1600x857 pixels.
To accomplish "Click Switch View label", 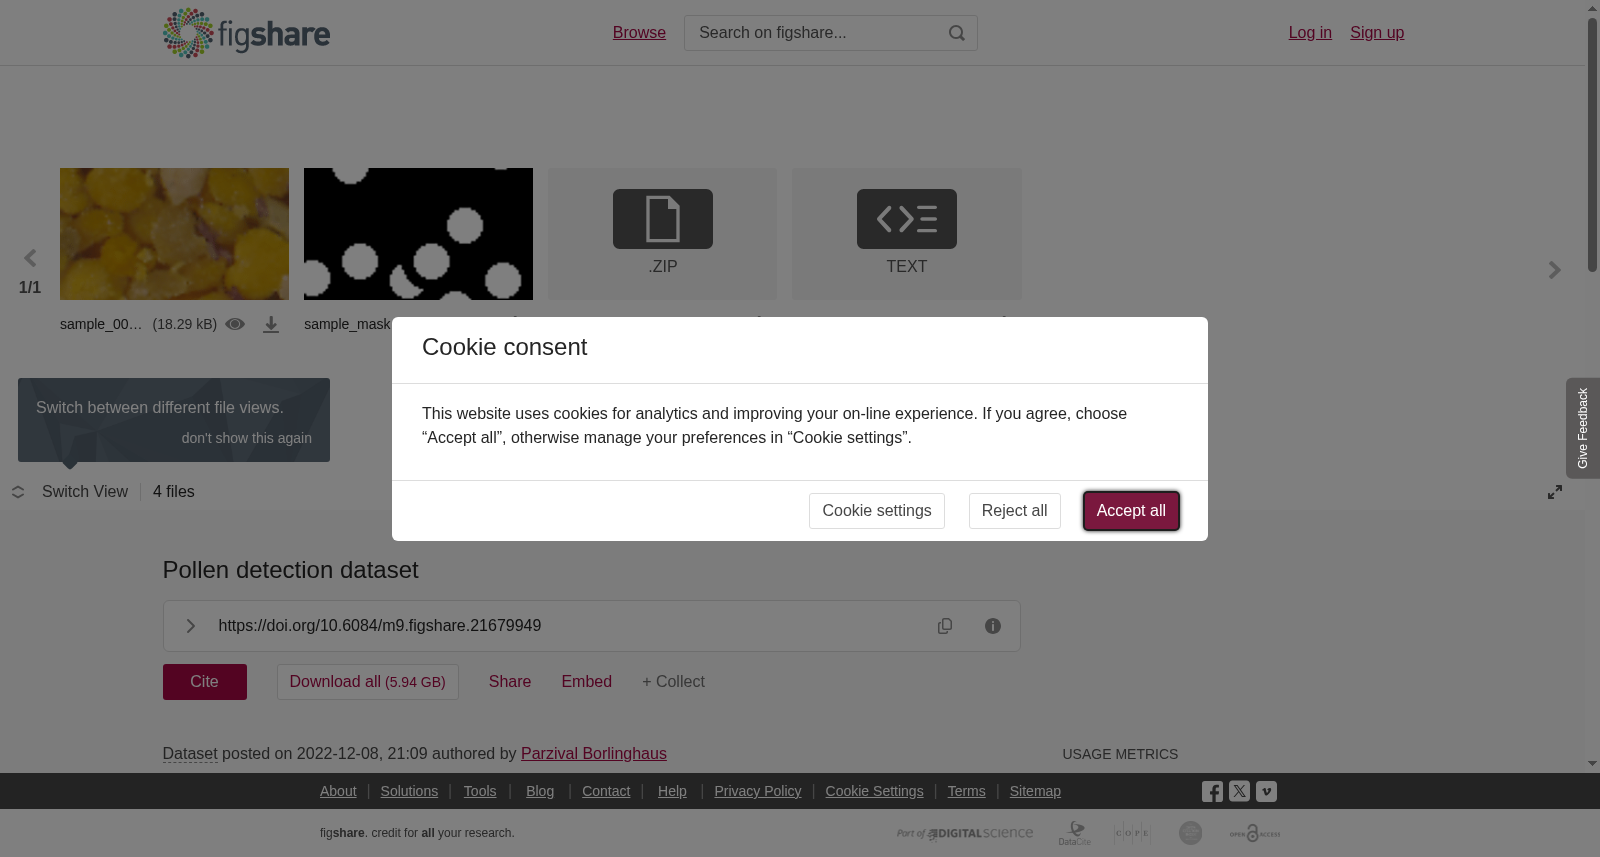I will [85, 492].
